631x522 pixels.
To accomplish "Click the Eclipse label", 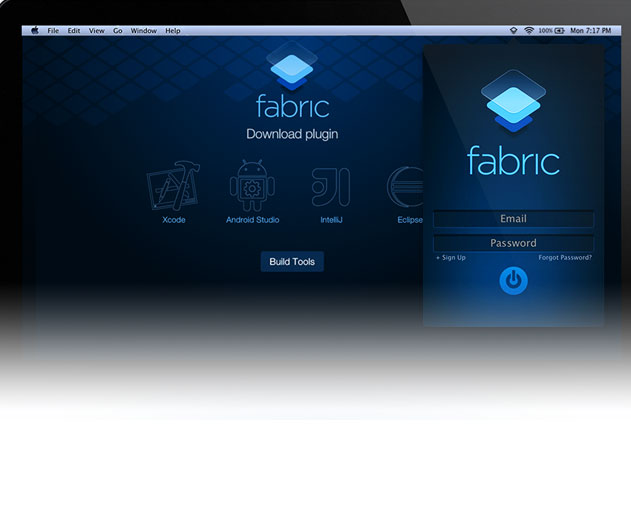I will click(410, 220).
